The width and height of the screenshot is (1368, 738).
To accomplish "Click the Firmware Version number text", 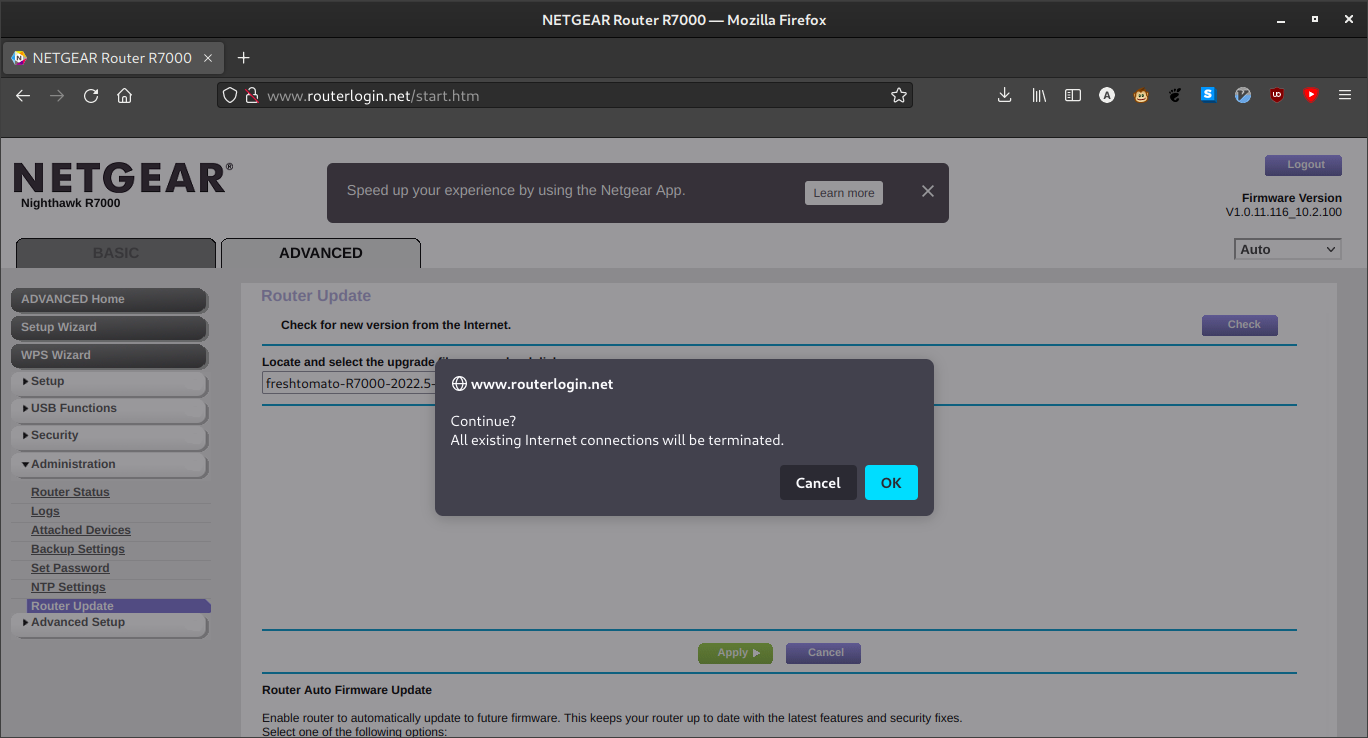I will coord(1284,213).
